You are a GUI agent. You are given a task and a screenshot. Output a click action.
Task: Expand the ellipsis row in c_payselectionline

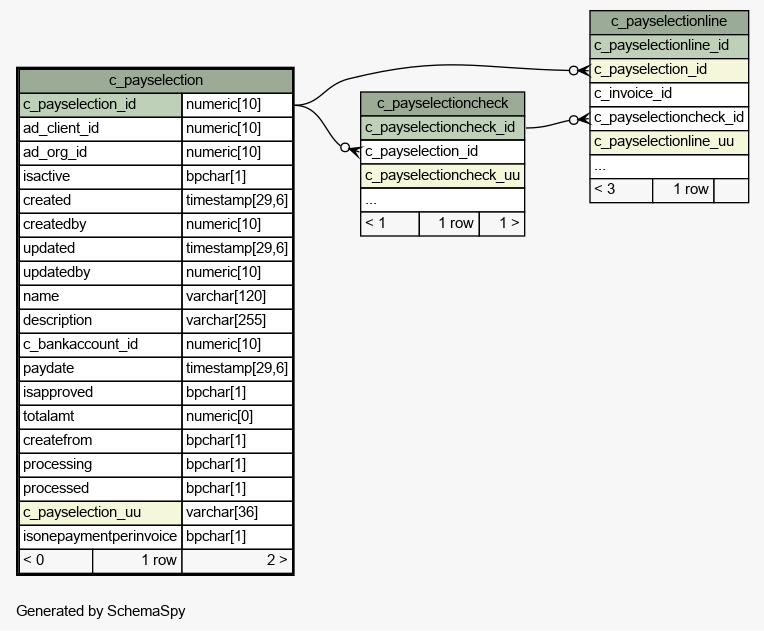pyautogui.click(x=668, y=165)
